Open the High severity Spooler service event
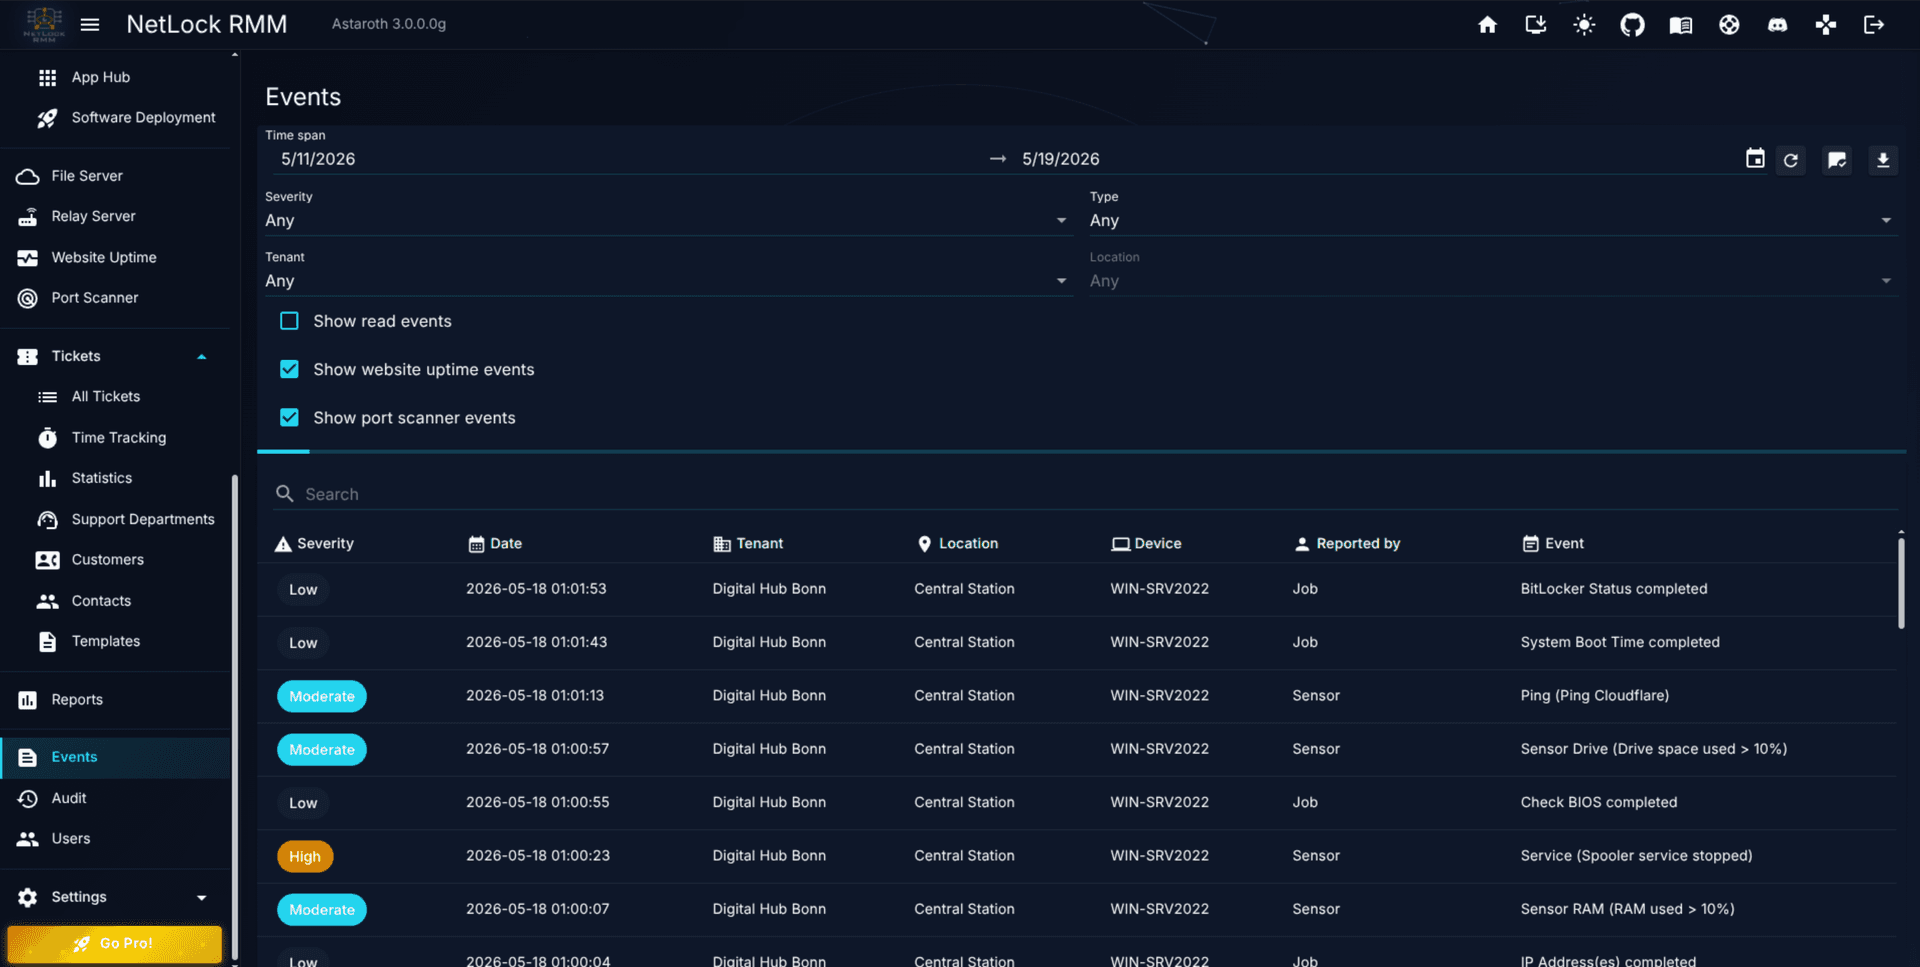 [x=1077, y=856]
